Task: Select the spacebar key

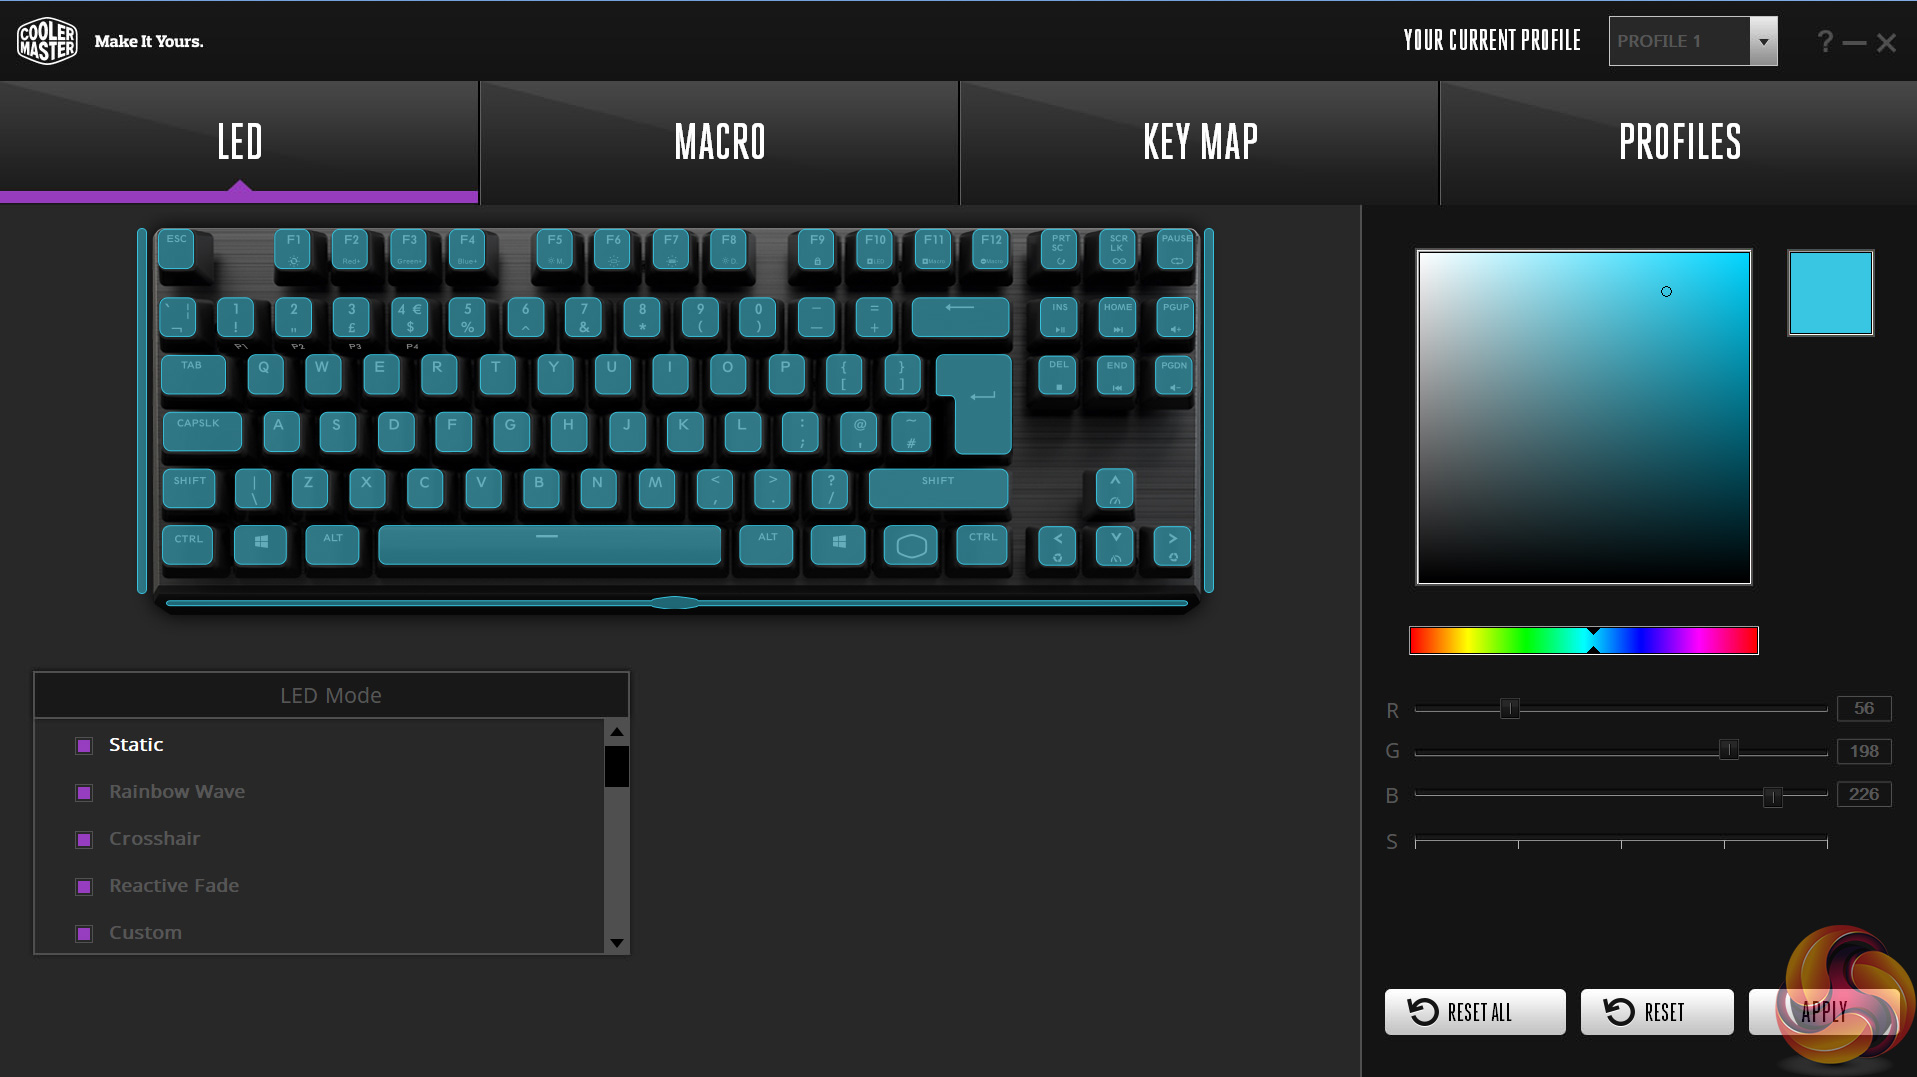Action: (549, 545)
